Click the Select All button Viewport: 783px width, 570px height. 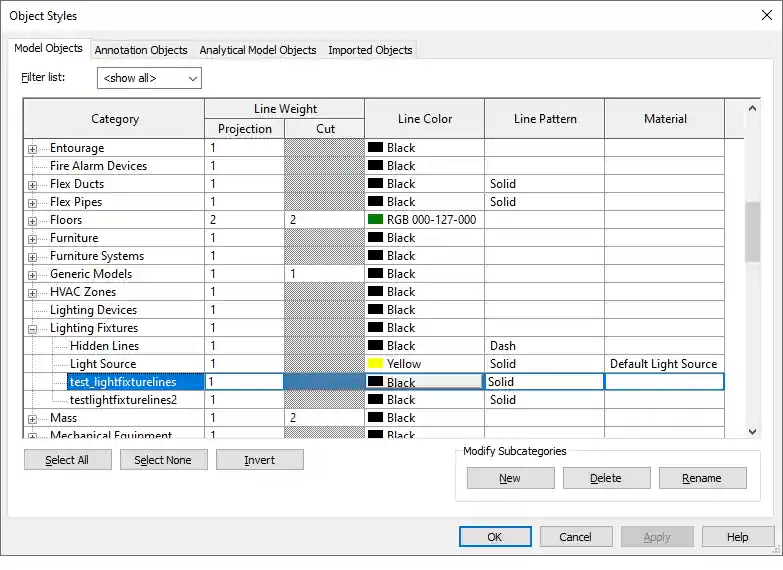(67, 460)
